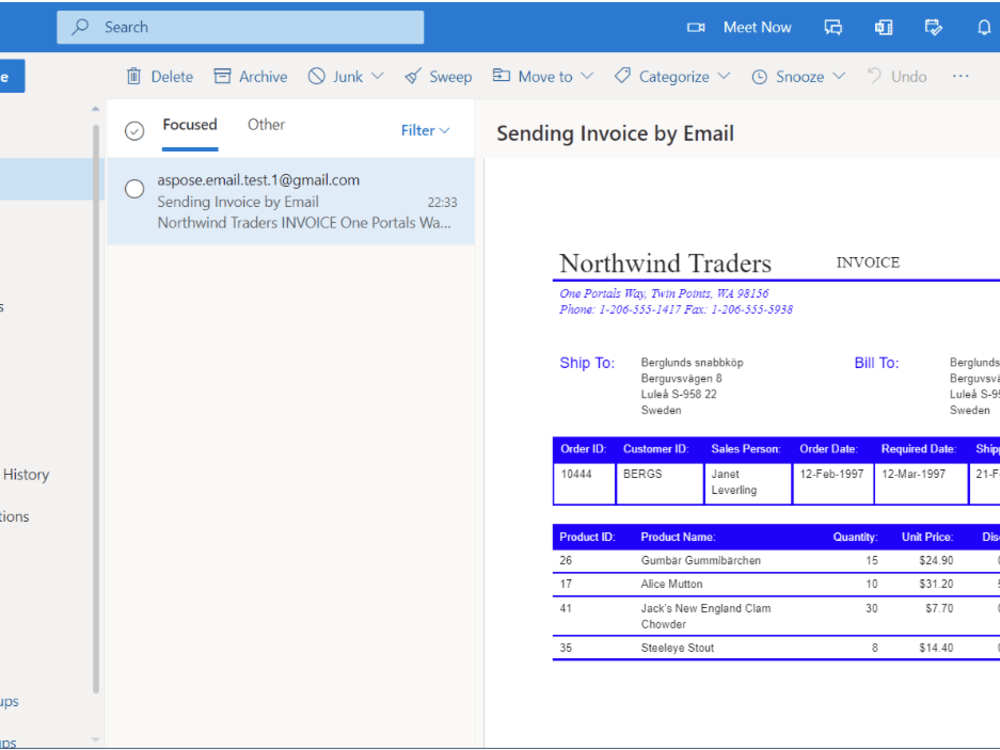Click the Delete label in toolbar

click(x=172, y=77)
